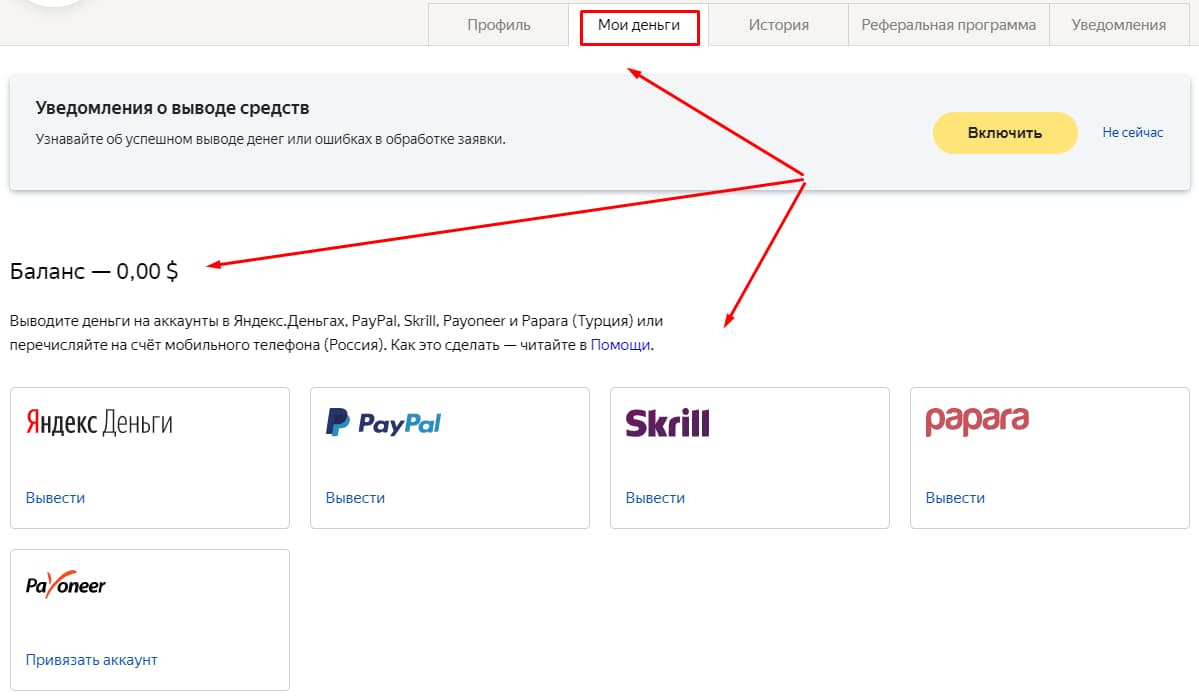This screenshot has height=700, width=1199.
Task: Click the Баланс — 0,00 $ text
Action: click(x=94, y=270)
